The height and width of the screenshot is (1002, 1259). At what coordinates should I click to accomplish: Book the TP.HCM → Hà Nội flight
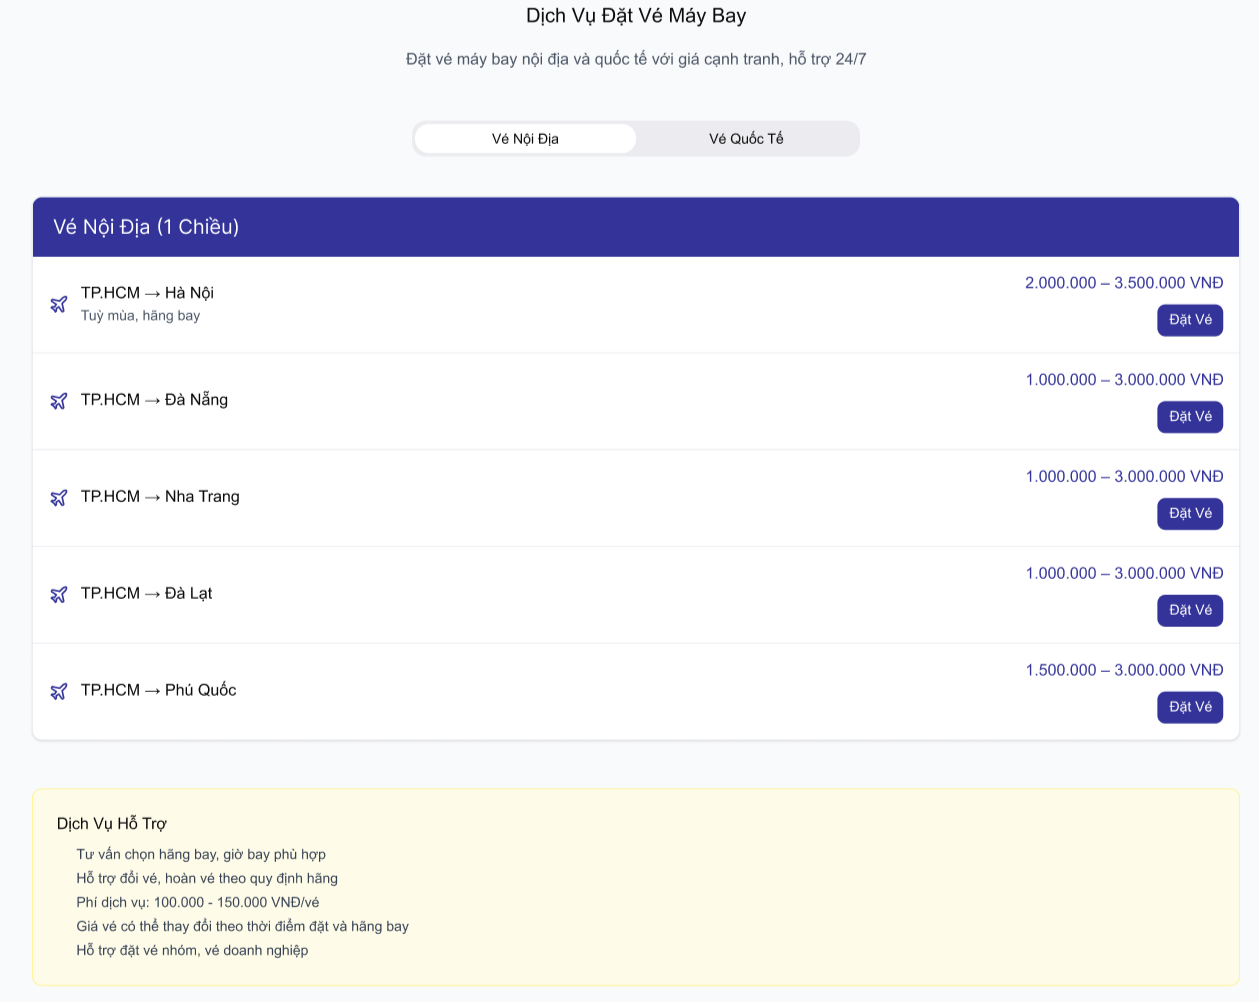click(x=1189, y=320)
